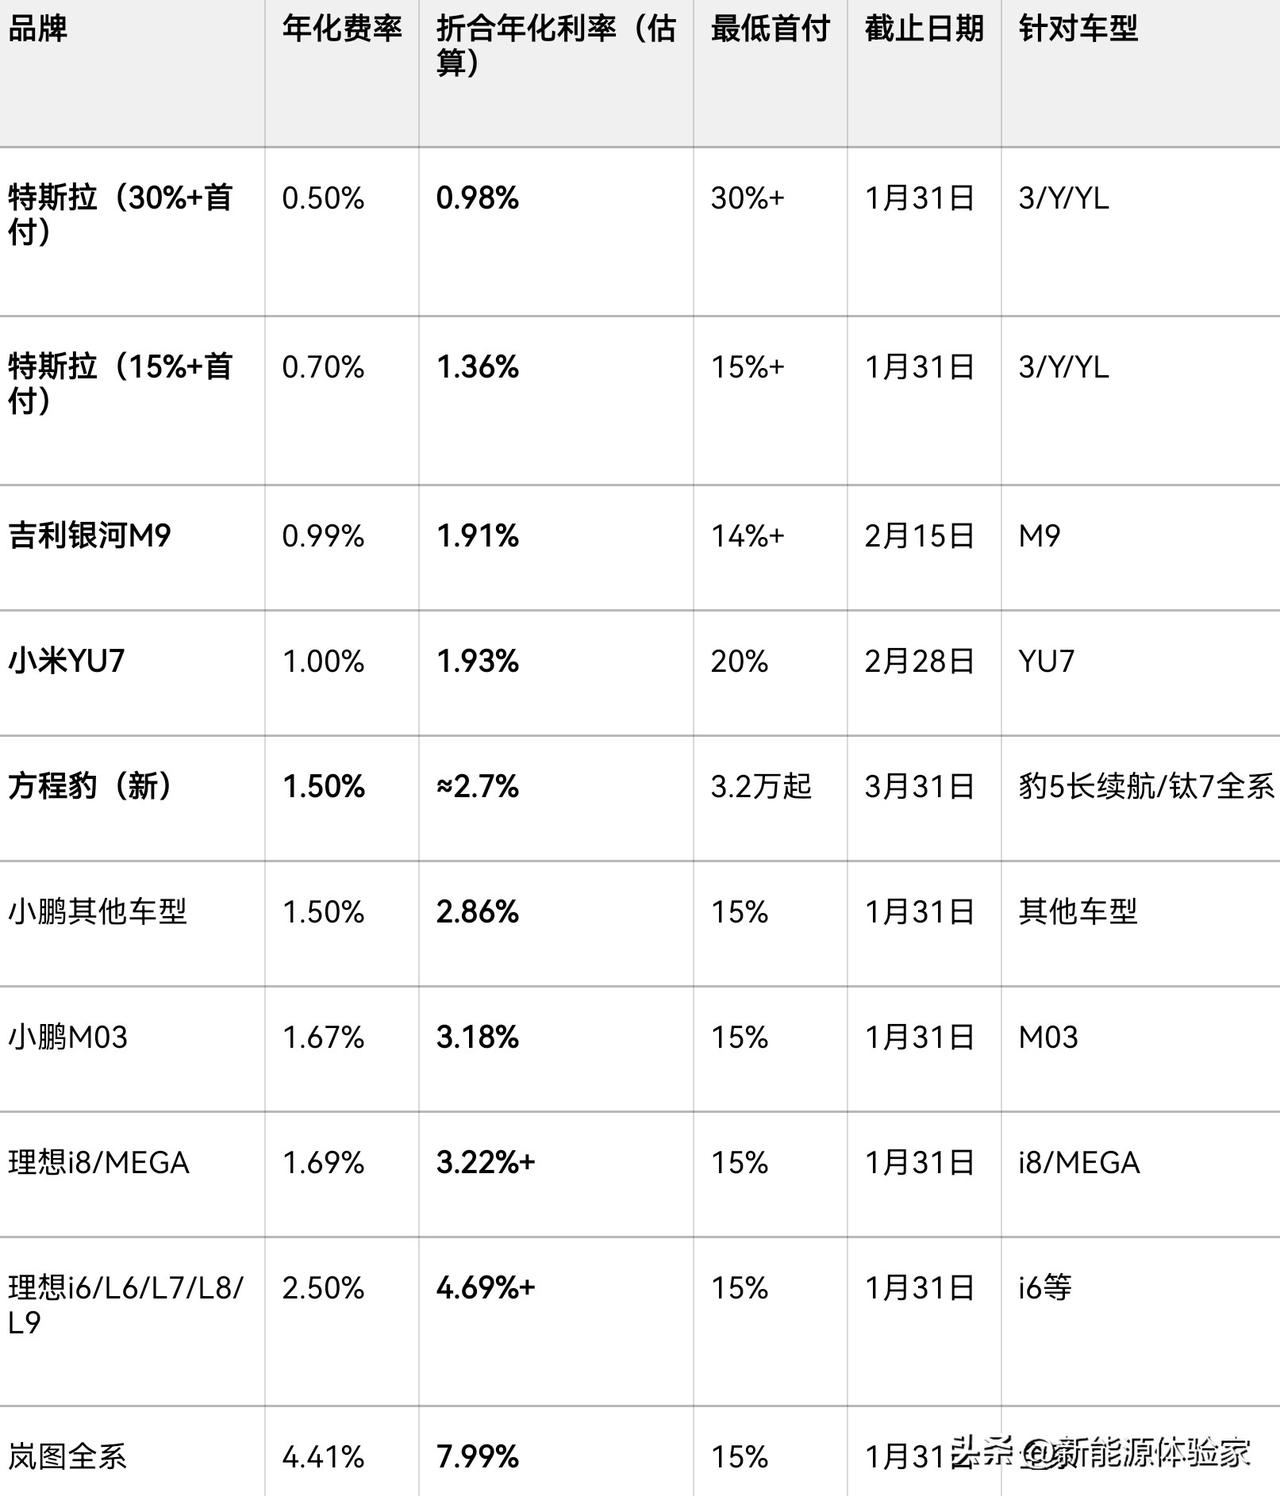1280x1496 pixels.
Task: Select the 理想i8/MEGA row label
Action: coord(99,1162)
